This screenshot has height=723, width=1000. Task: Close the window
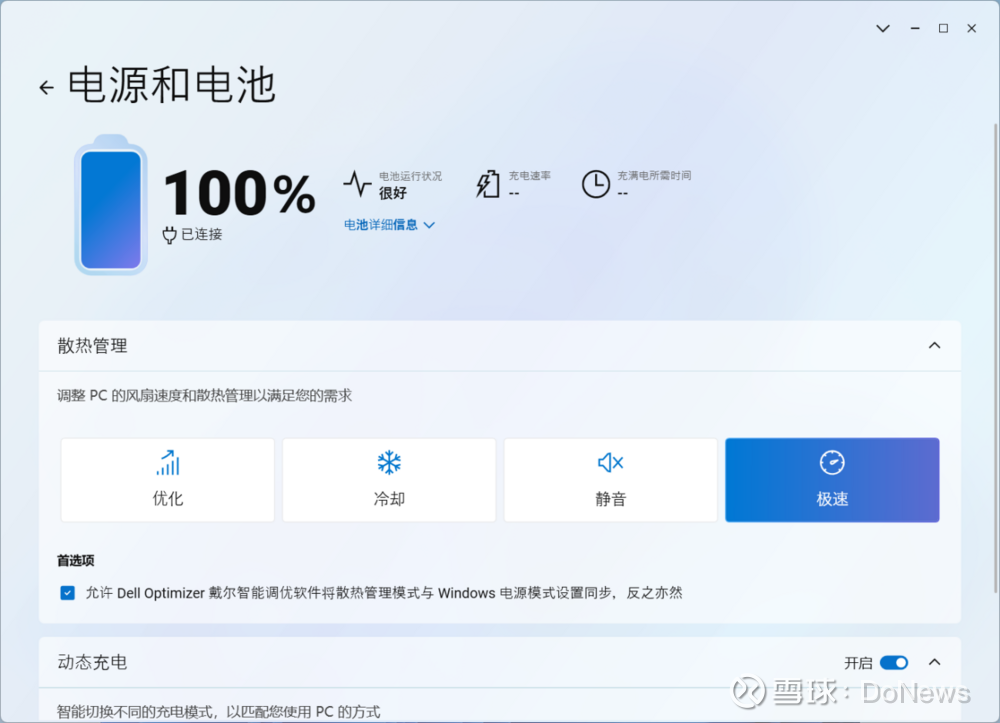coord(971,29)
